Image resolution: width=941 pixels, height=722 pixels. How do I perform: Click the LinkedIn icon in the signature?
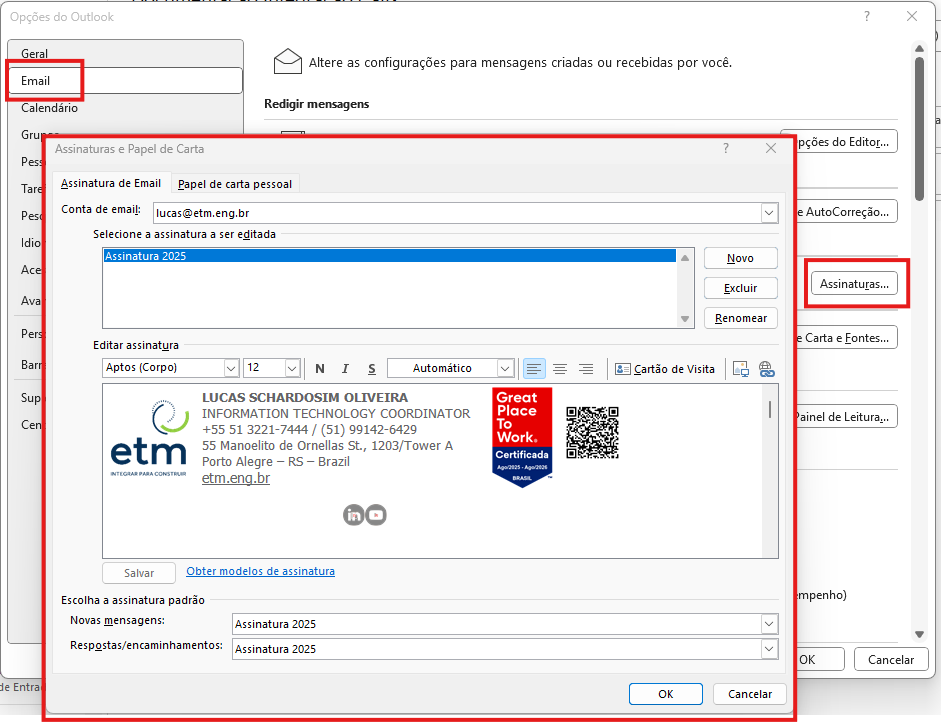[x=353, y=515]
